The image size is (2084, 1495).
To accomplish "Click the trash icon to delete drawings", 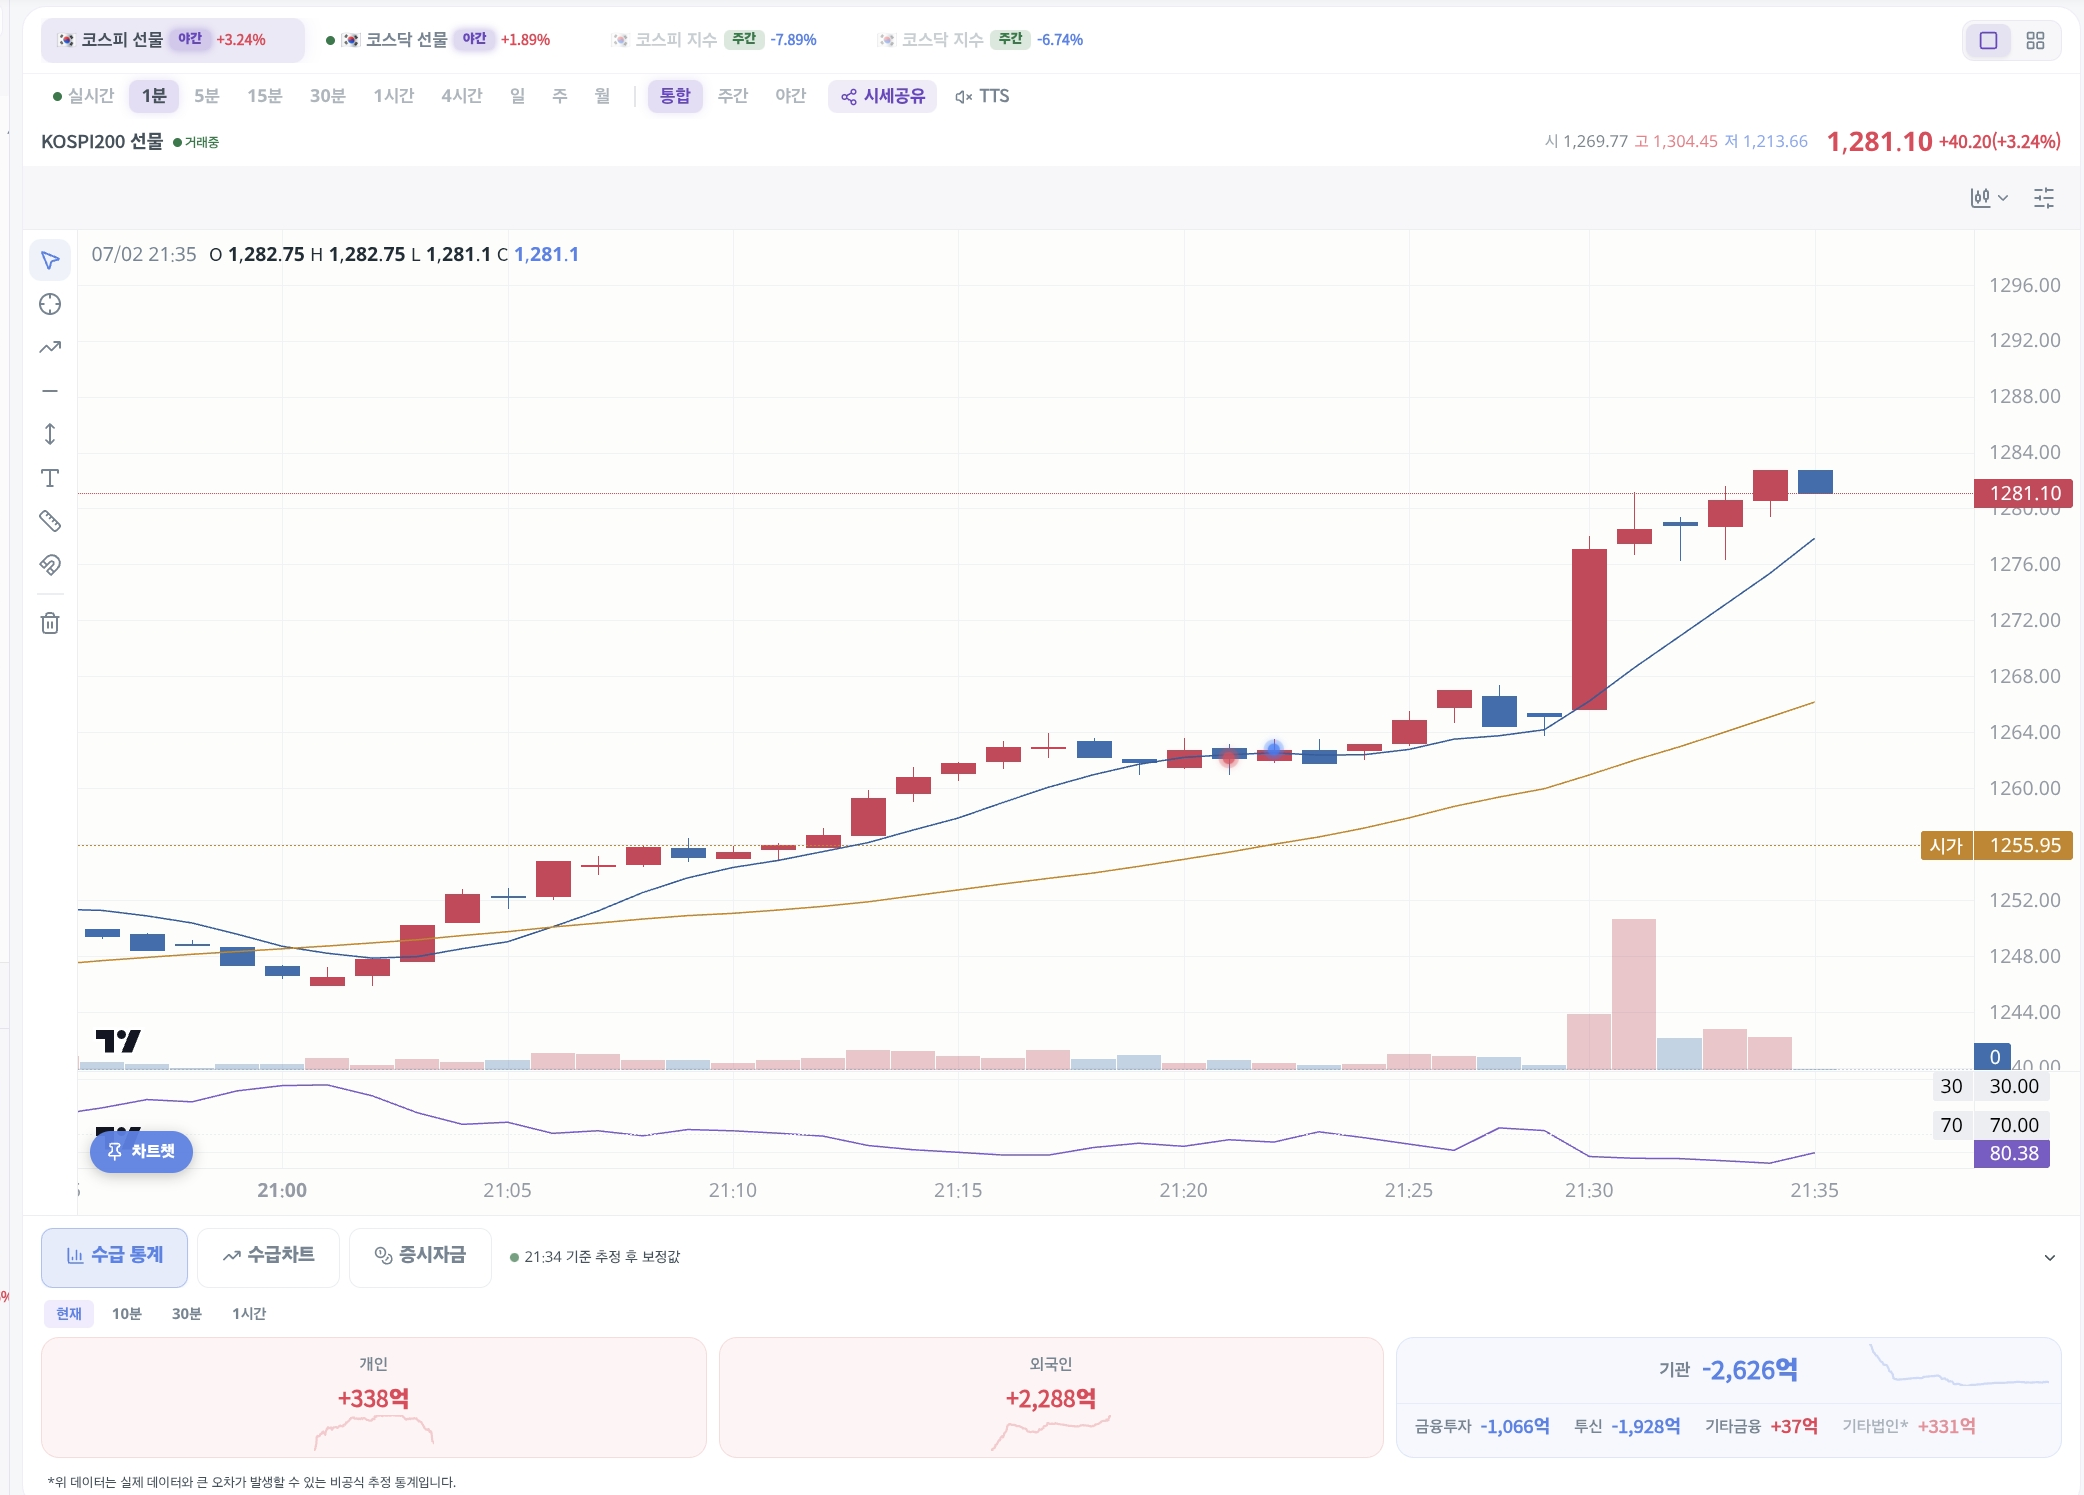I will (x=50, y=624).
